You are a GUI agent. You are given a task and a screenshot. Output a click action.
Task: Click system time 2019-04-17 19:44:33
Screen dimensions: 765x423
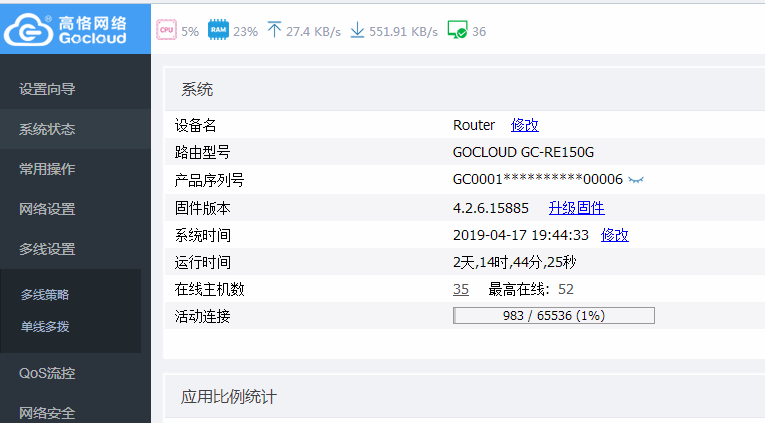coord(521,235)
